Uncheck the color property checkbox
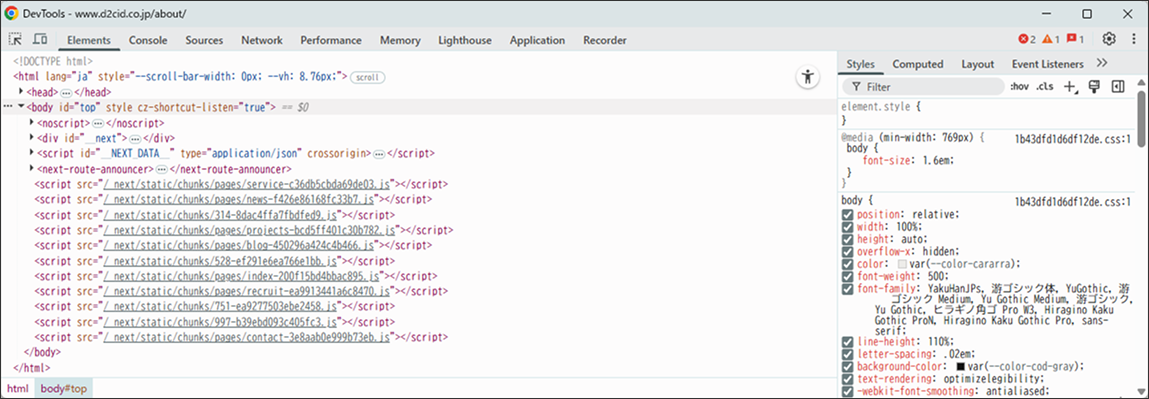This screenshot has height=399, width=1149. (848, 264)
